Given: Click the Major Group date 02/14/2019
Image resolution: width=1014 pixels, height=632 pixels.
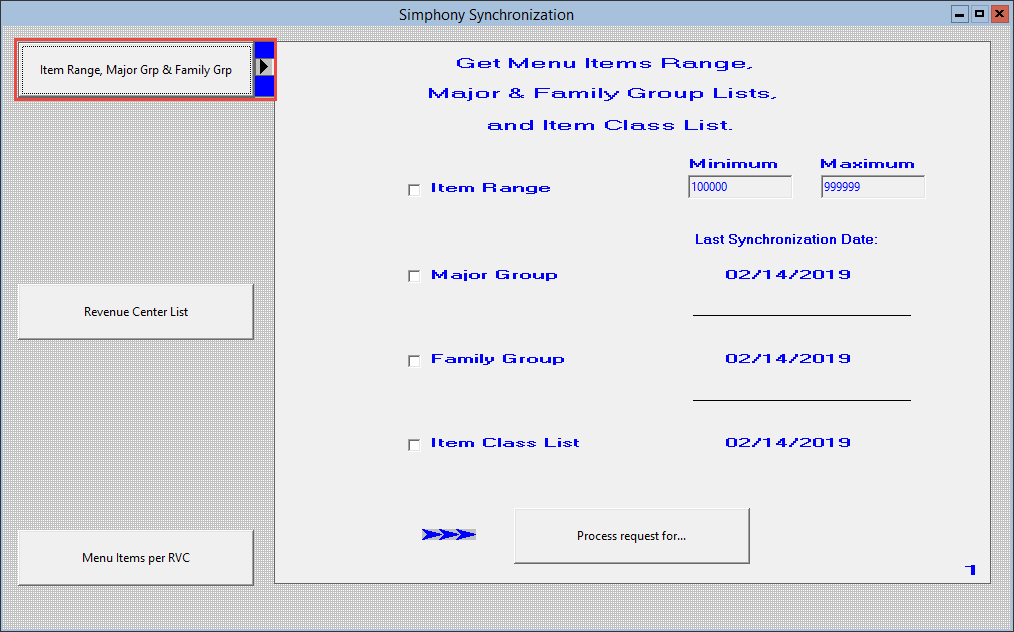Looking at the screenshot, I should (788, 274).
